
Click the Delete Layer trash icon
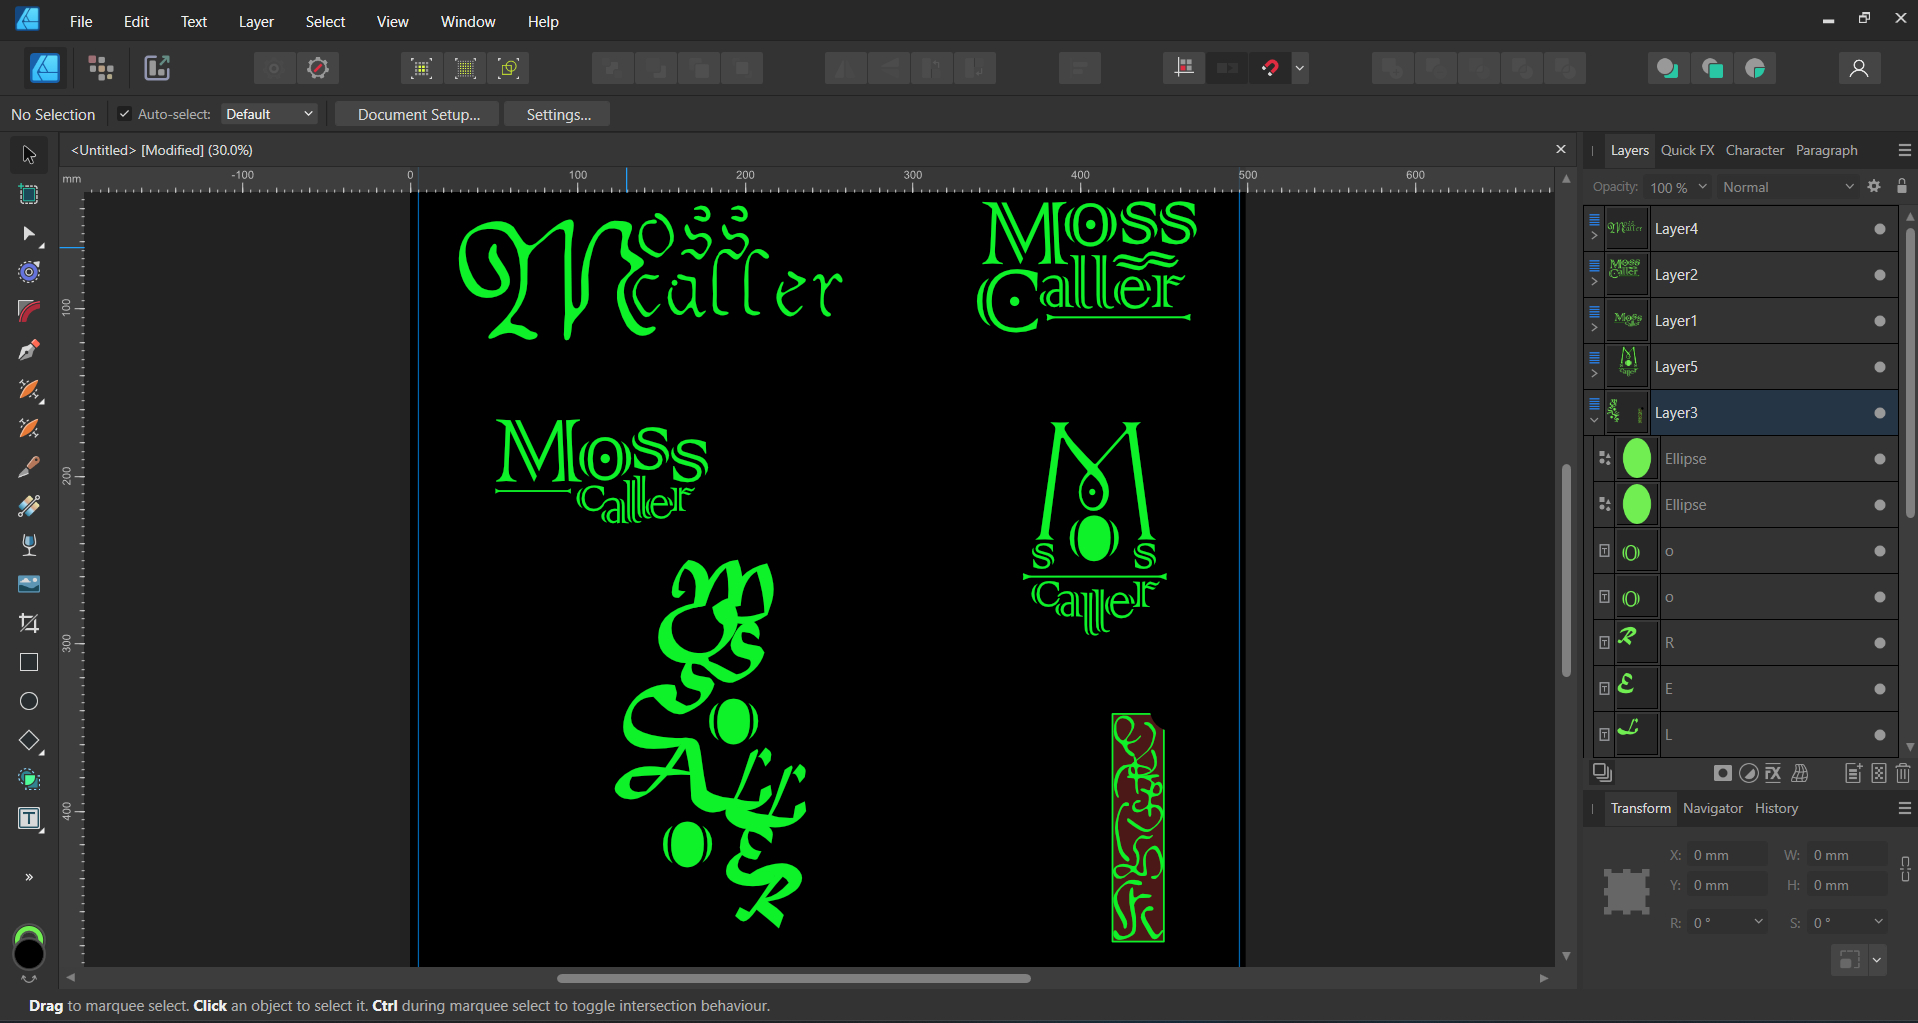pos(1903,773)
